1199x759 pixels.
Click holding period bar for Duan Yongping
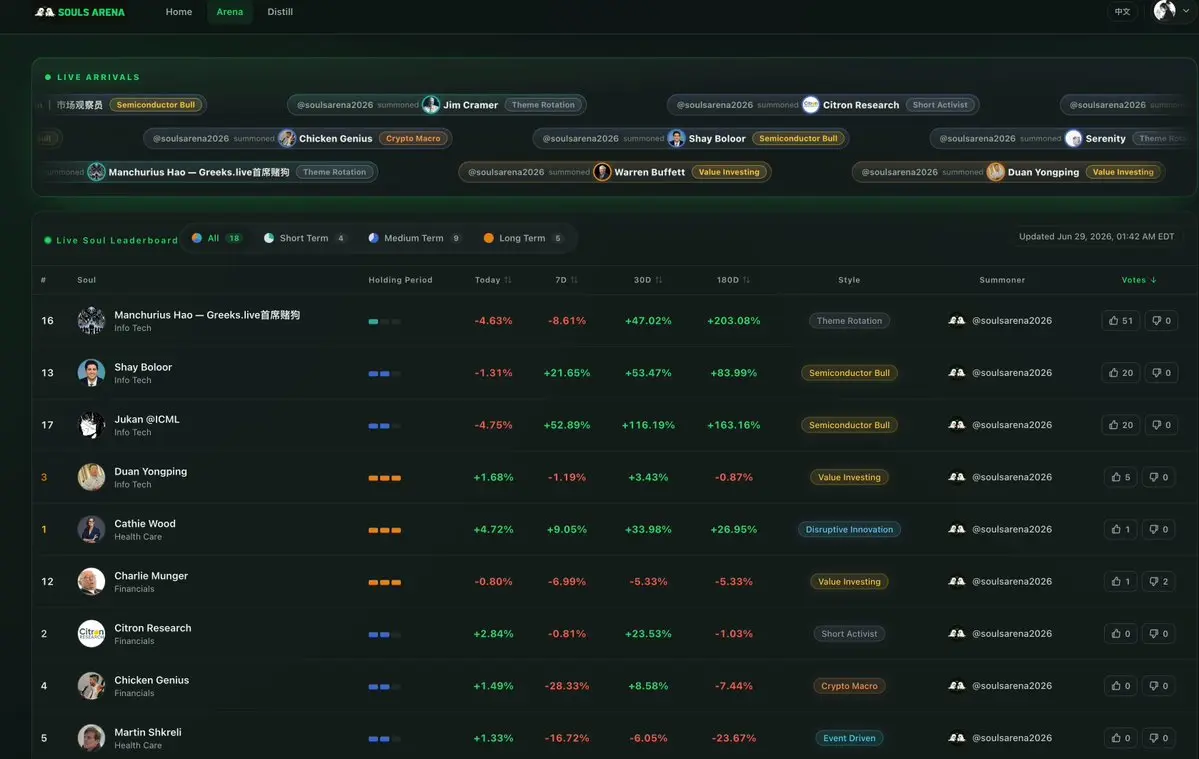click(385, 478)
